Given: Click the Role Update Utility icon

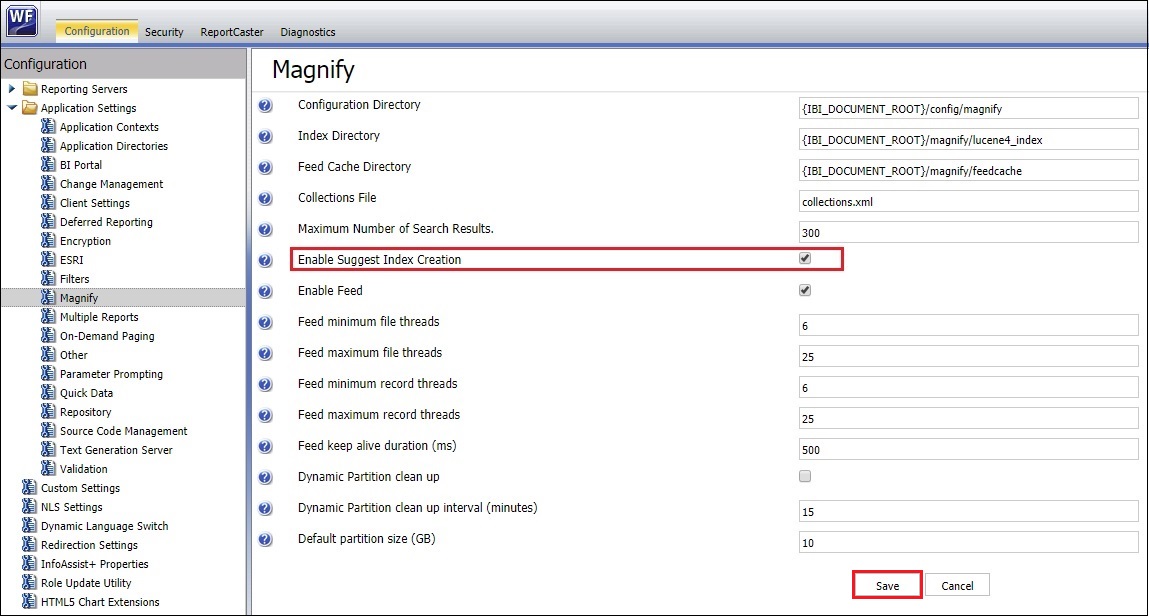Looking at the screenshot, I should [29, 583].
